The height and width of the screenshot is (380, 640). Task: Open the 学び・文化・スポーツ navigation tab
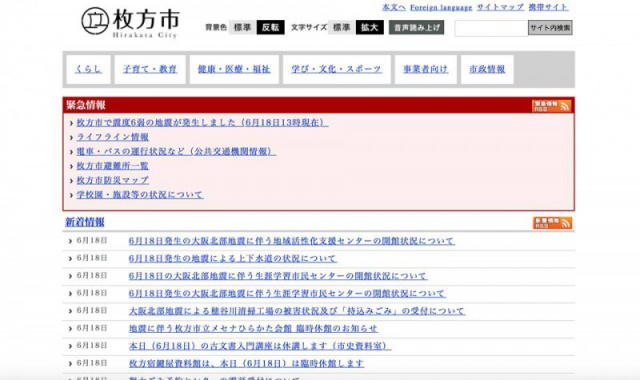pos(336,69)
